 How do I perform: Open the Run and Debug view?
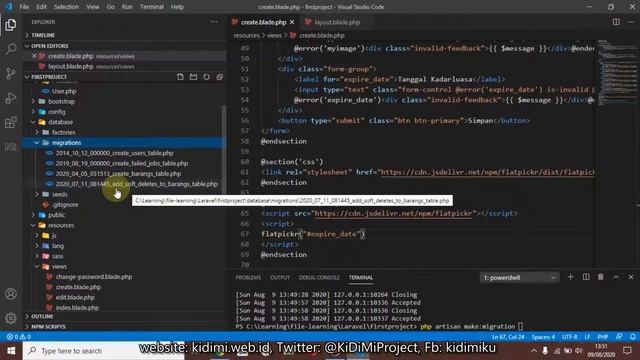(x=11, y=98)
